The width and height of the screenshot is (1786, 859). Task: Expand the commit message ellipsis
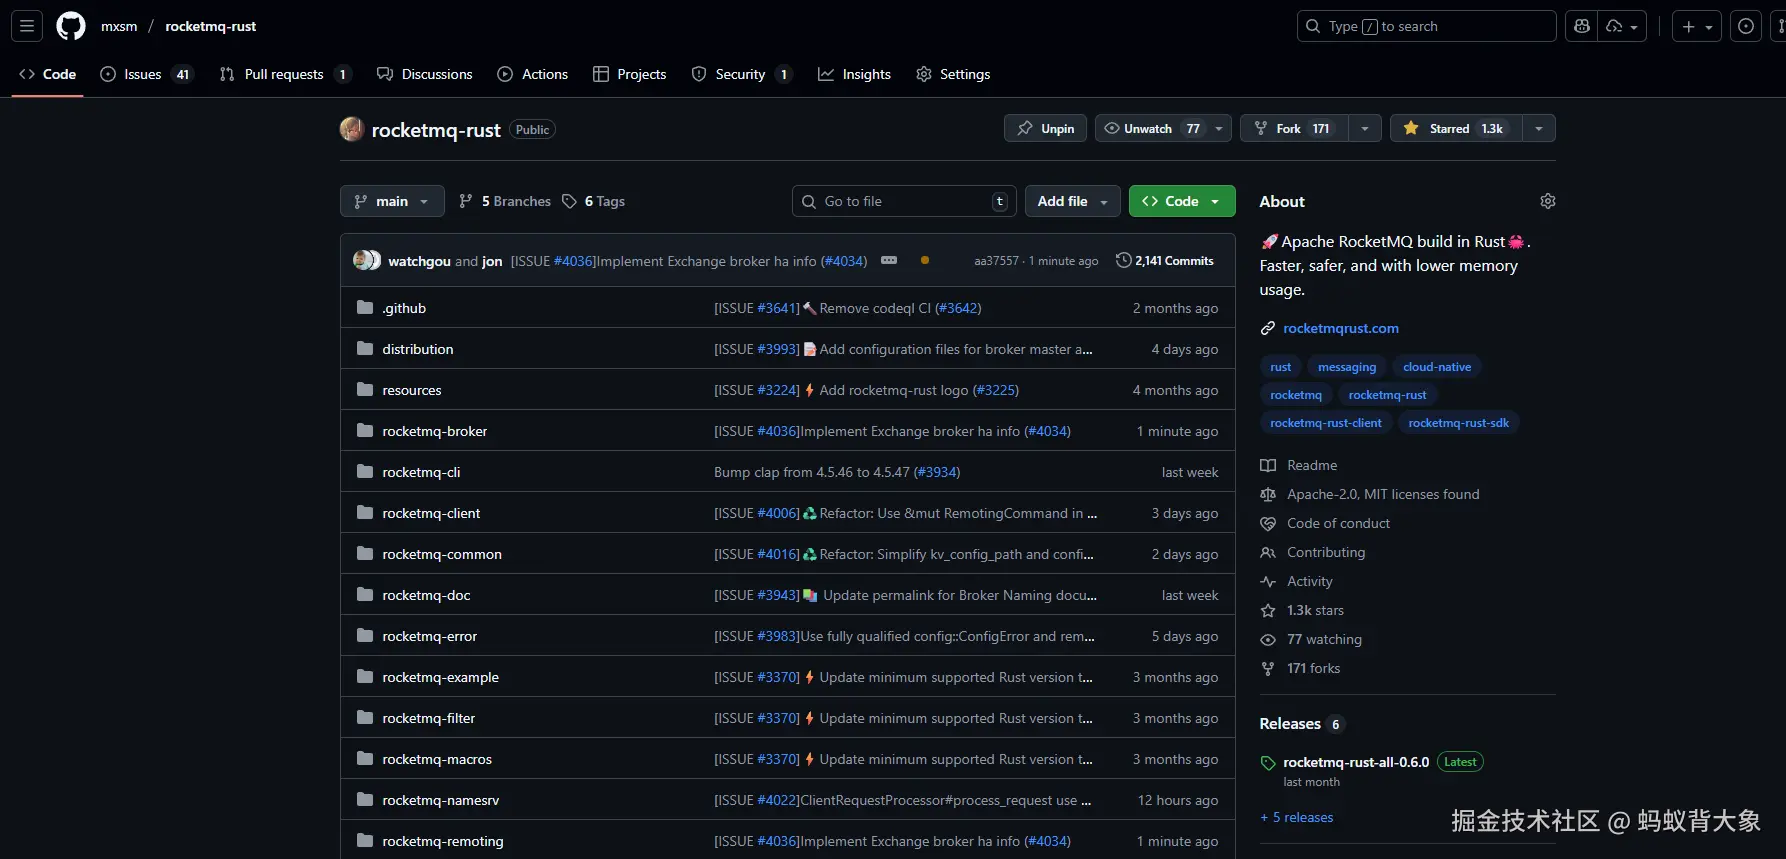click(888, 261)
